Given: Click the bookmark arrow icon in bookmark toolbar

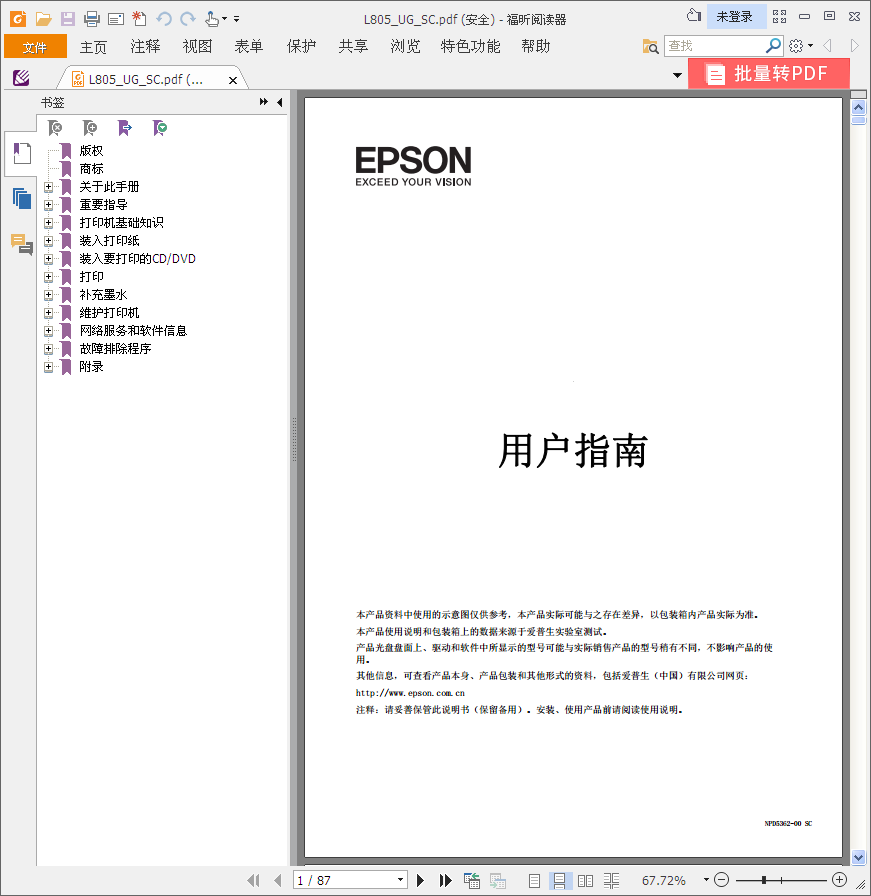Looking at the screenshot, I should tap(125, 128).
